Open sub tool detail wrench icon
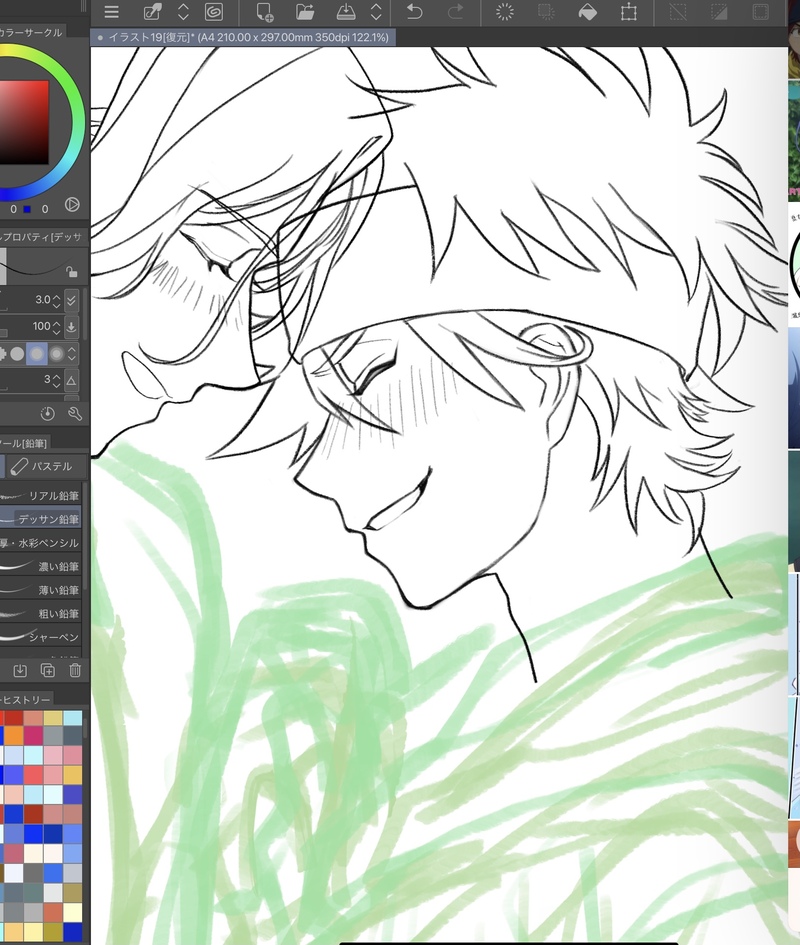The image size is (800, 945). tap(75, 413)
